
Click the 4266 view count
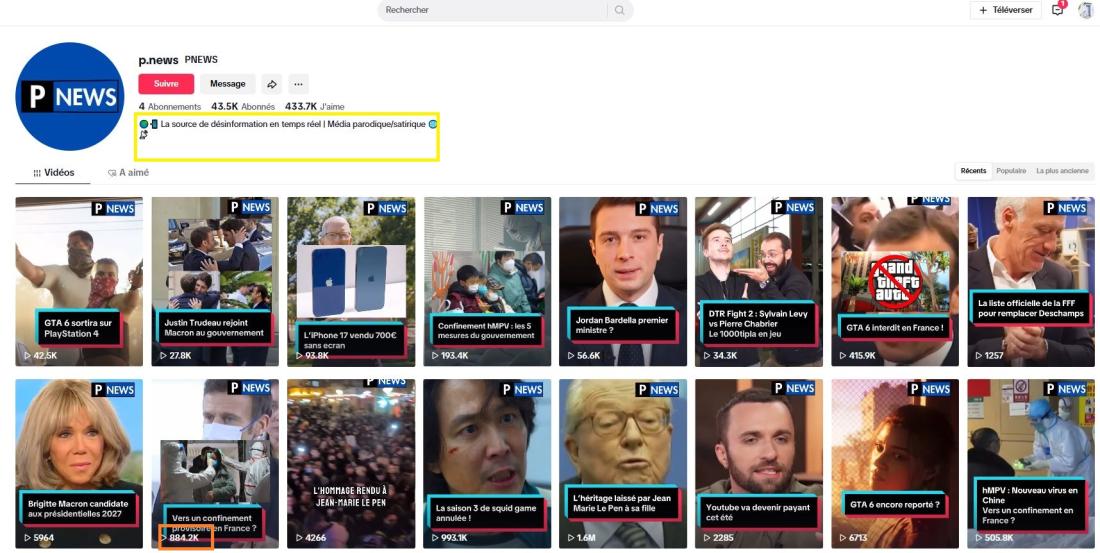coord(311,538)
